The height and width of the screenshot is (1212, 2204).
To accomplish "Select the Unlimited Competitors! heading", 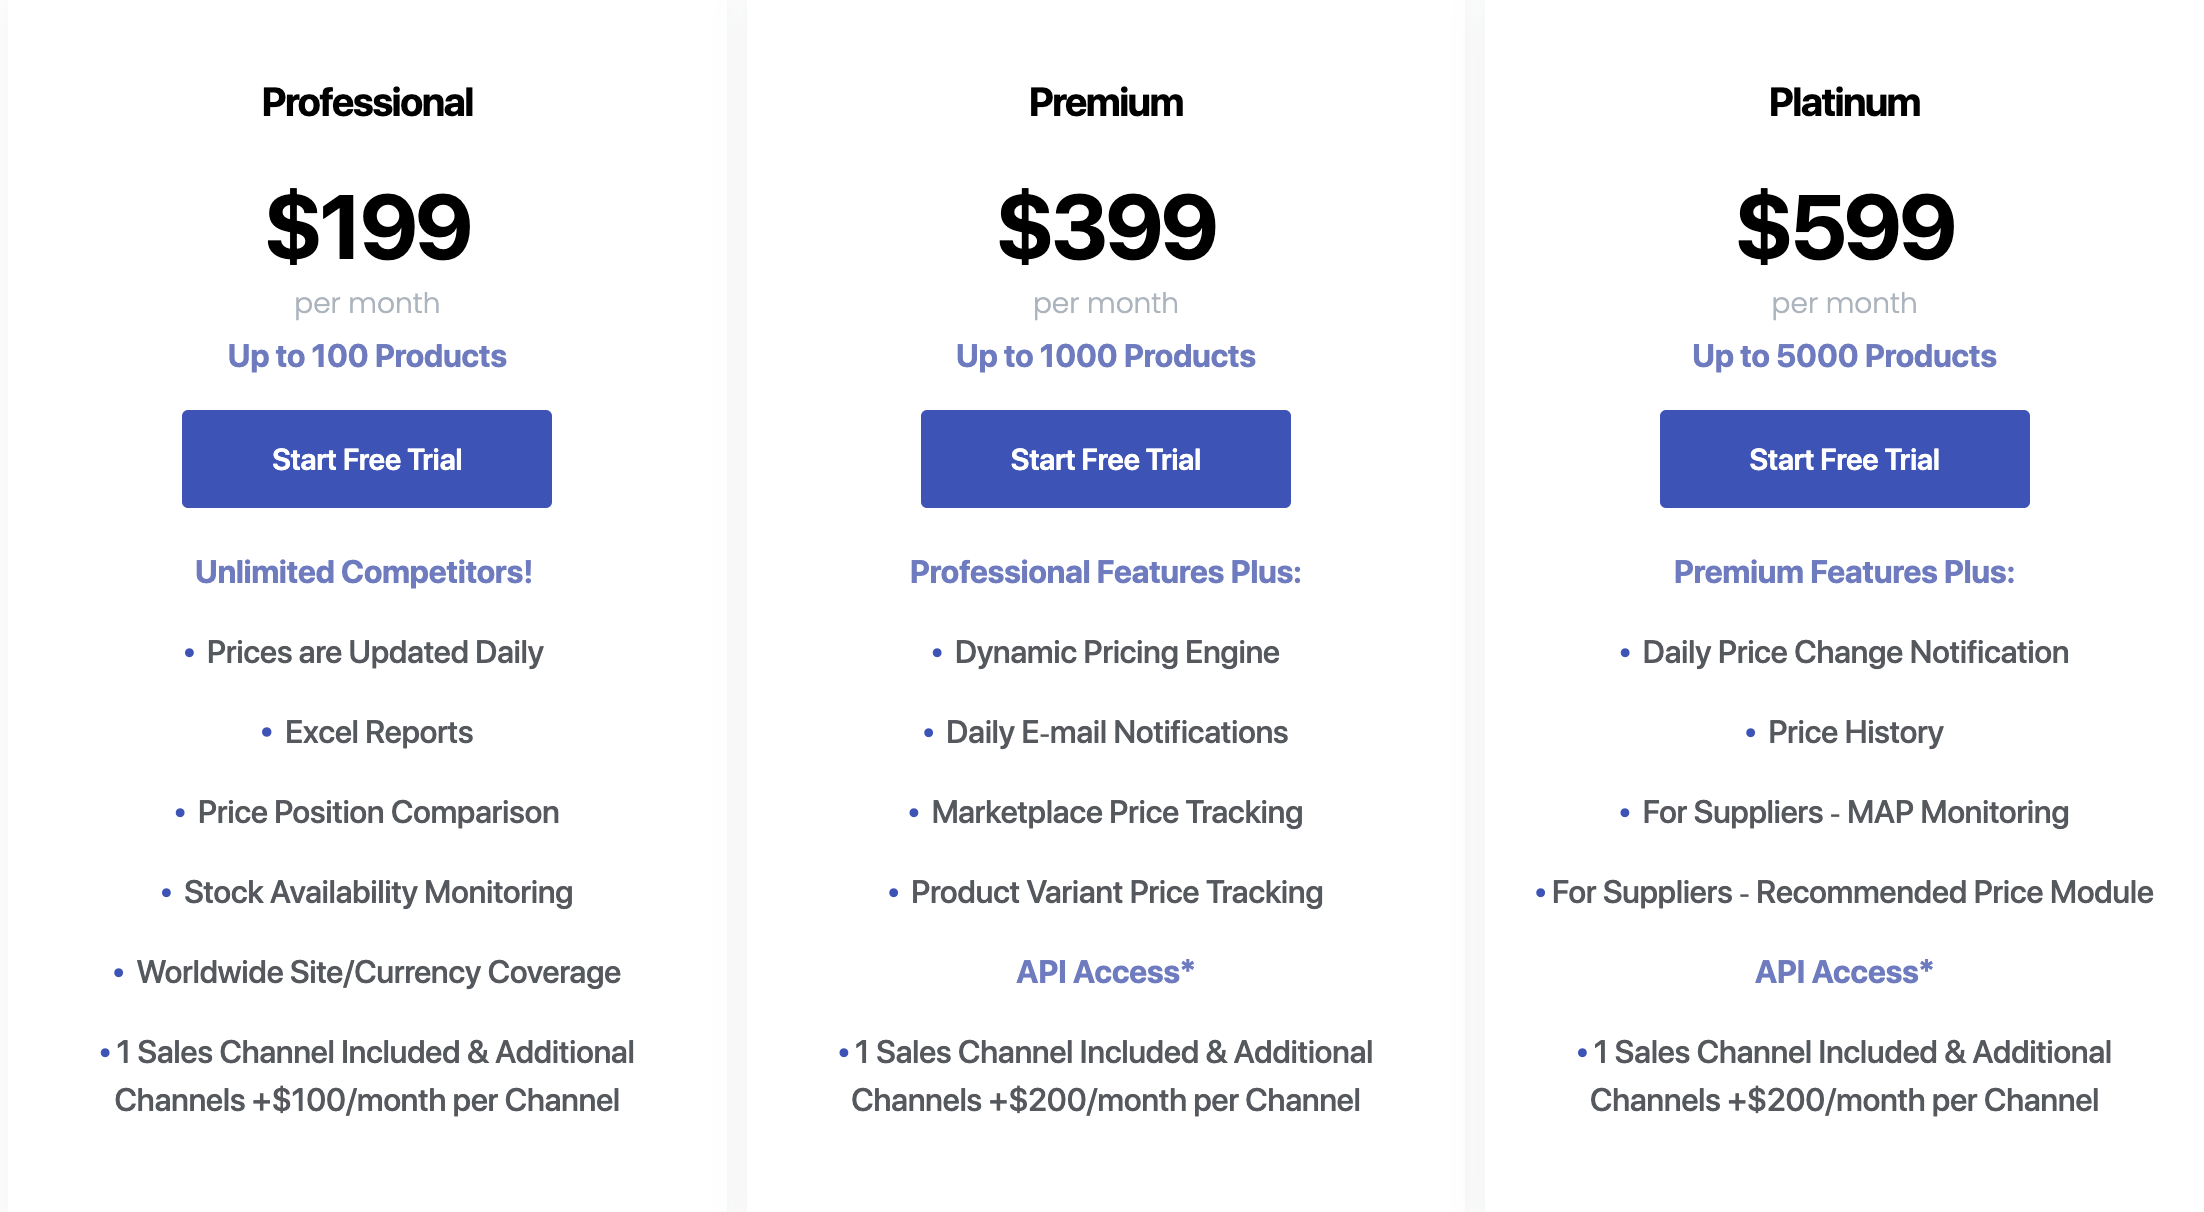I will 364,572.
